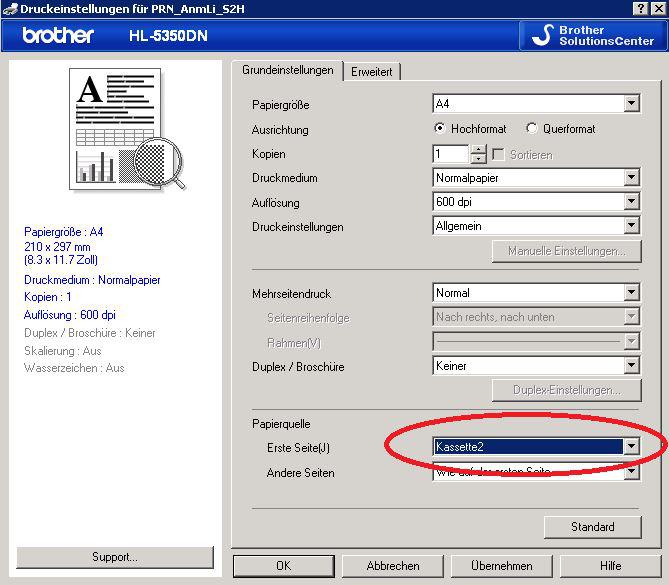The height and width of the screenshot is (585, 669).
Task: Click the Standard button
Action: pyautogui.click(x=593, y=527)
